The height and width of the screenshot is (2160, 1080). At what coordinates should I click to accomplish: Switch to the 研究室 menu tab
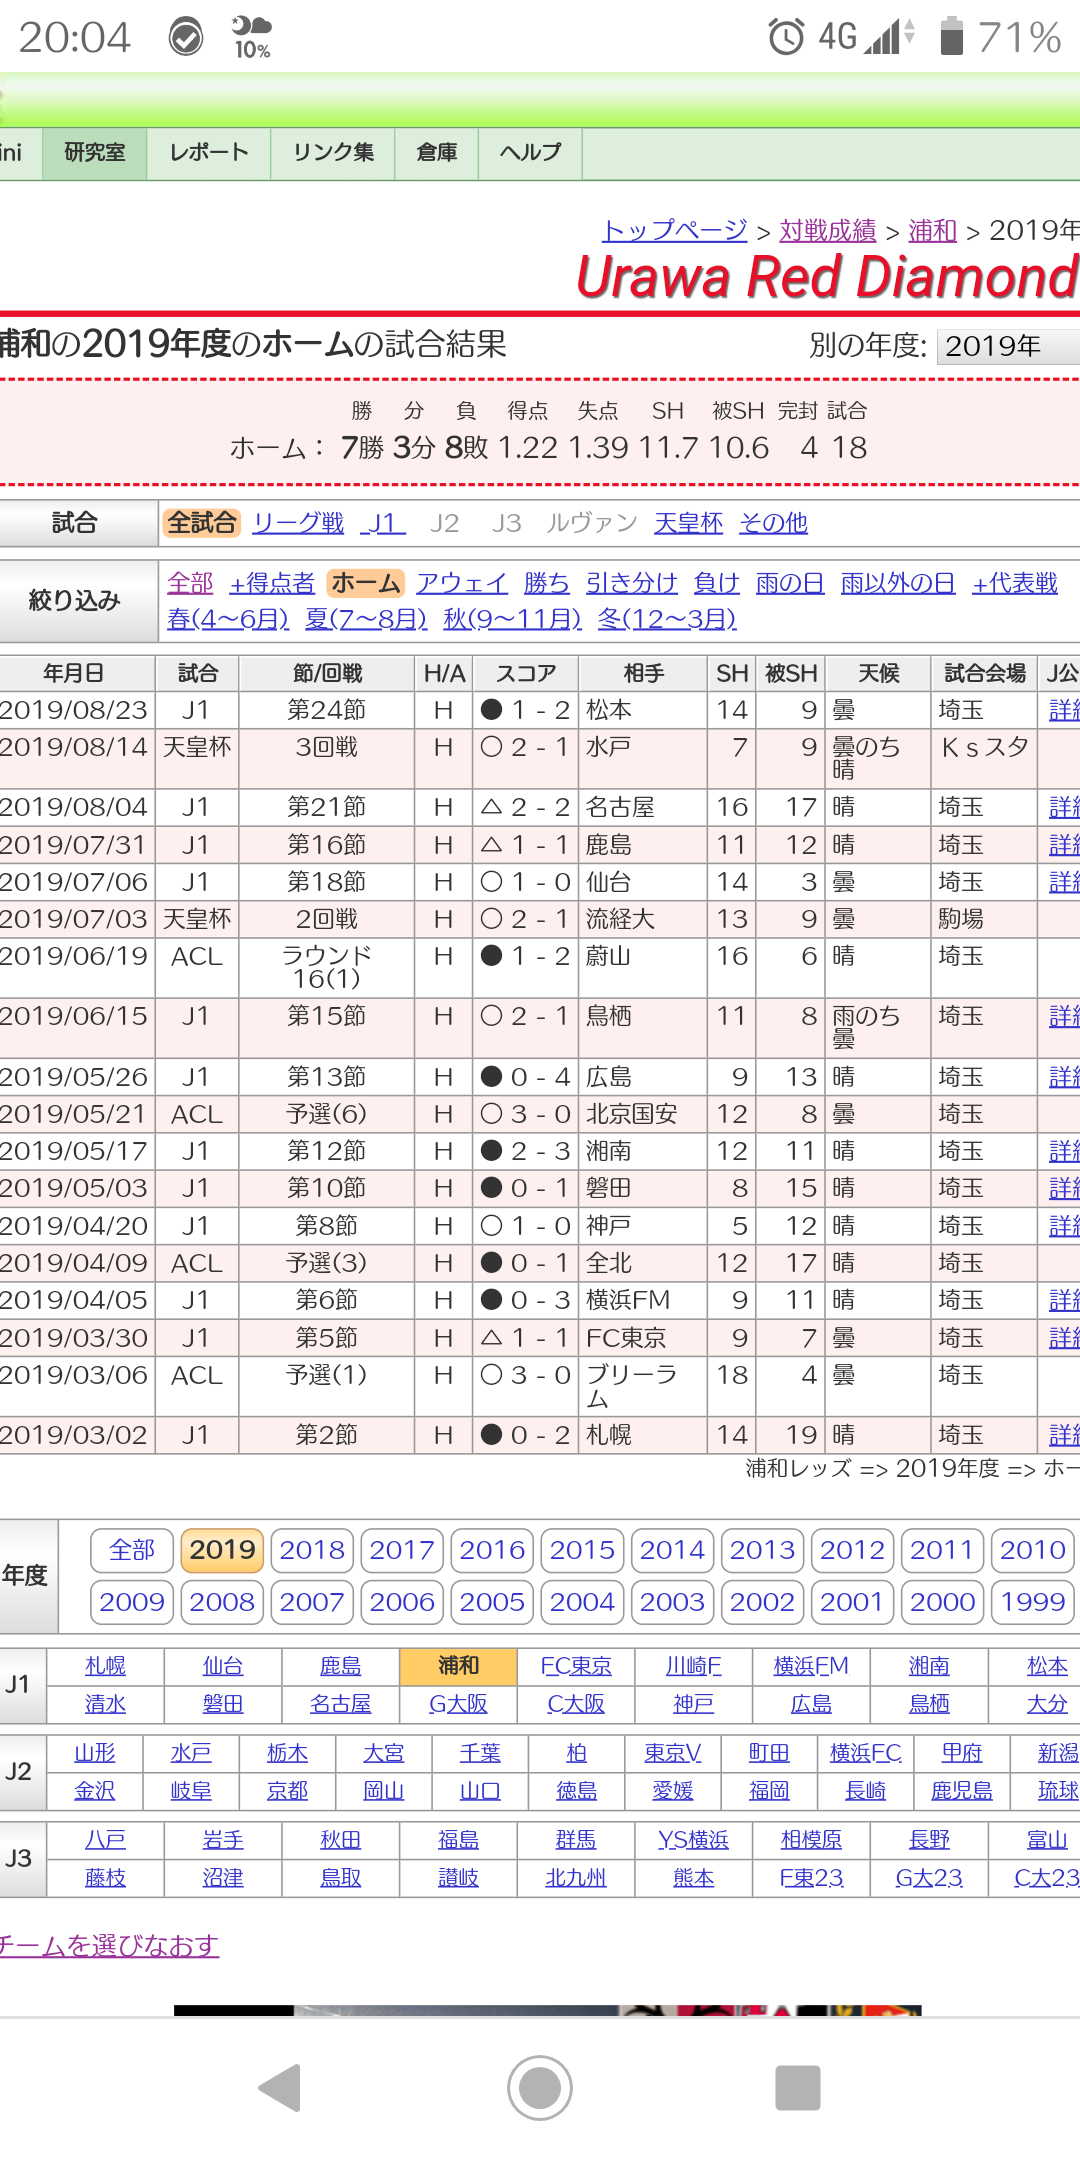[x=95, y=153]
